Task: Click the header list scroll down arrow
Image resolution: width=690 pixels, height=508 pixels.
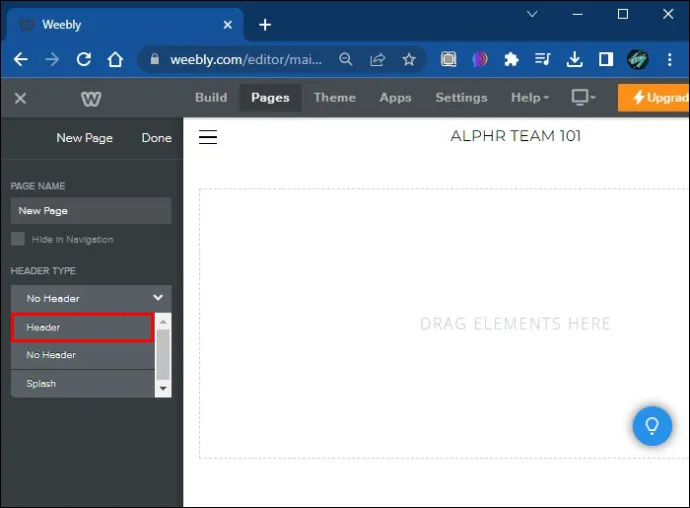Action: click(x=163, y=388)
